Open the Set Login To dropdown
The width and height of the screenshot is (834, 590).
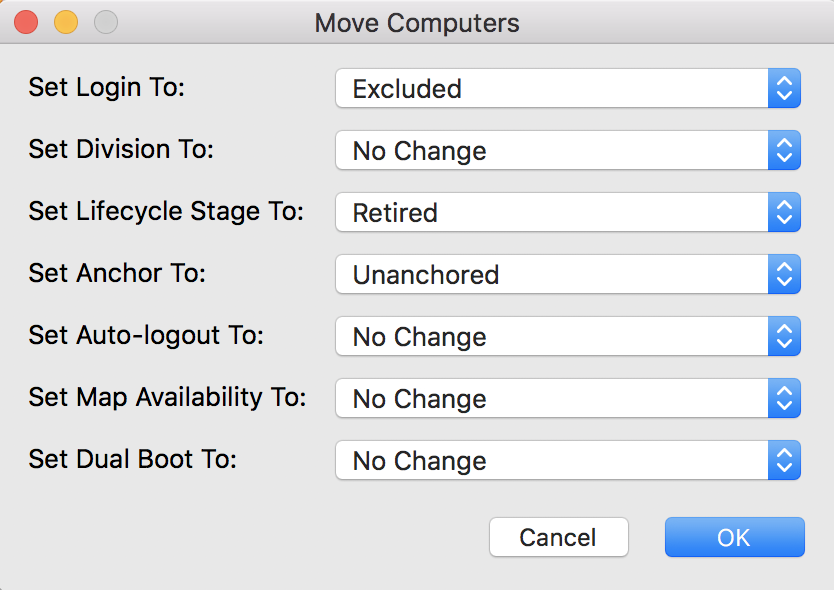567,89
